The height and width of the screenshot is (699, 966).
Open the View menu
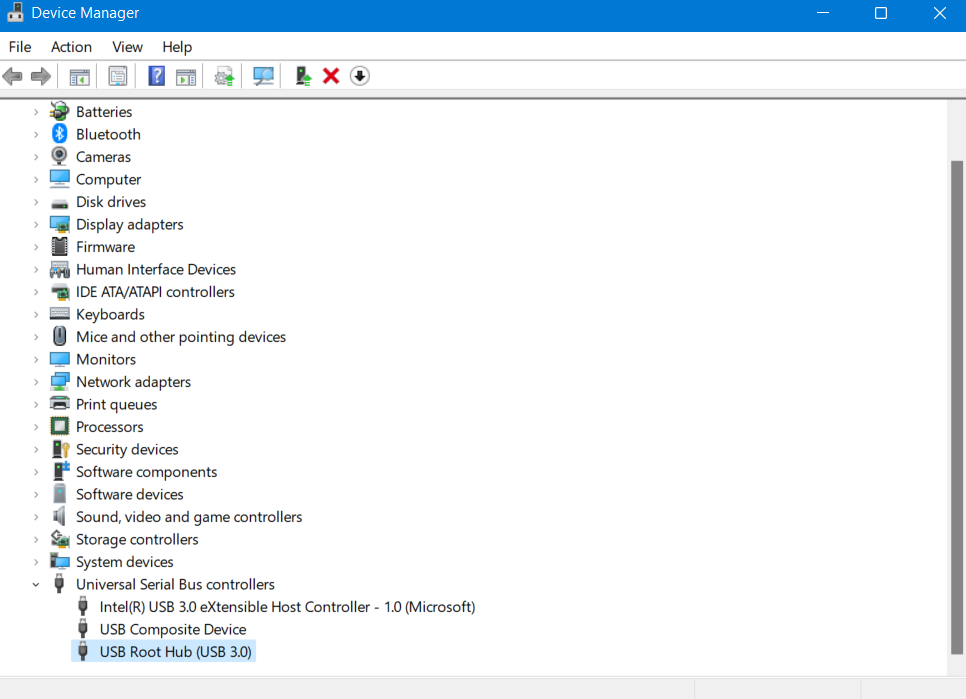click(127, 47)
